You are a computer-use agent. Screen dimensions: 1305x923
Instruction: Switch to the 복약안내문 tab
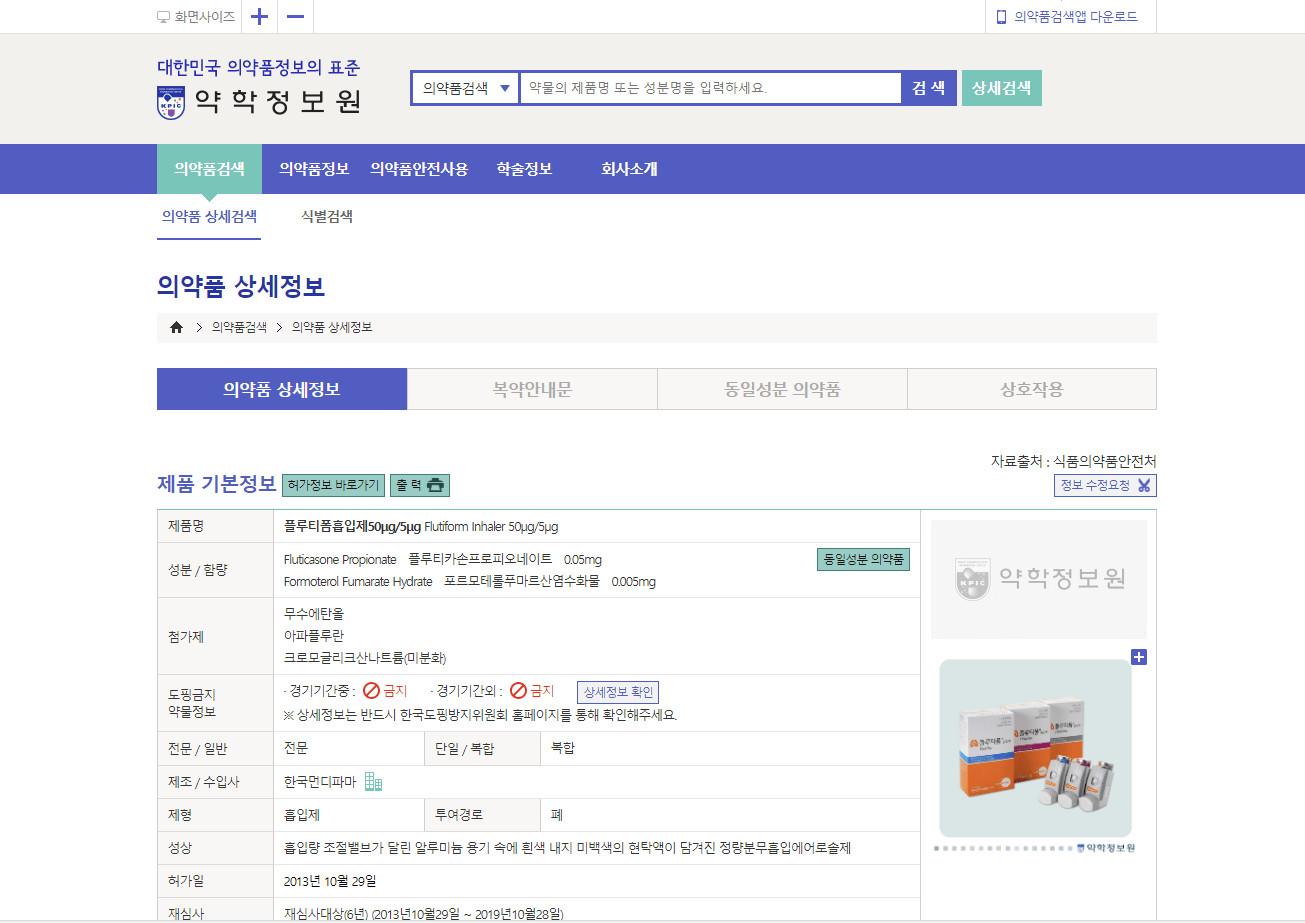(x=532, y=388)
